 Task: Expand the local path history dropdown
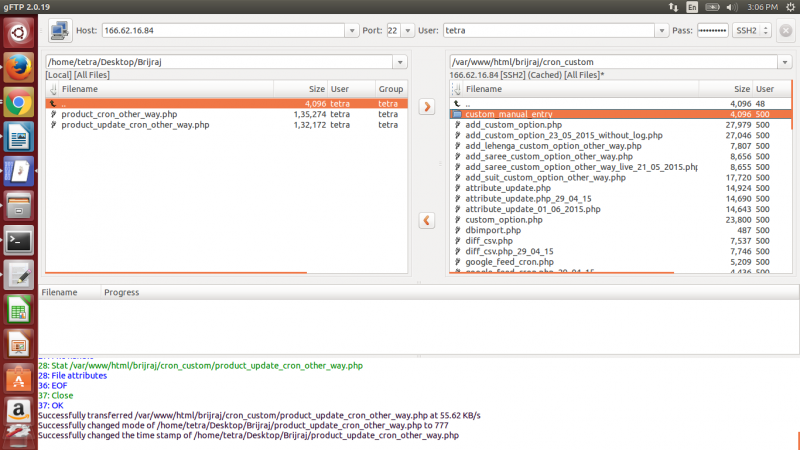[400, 62]
